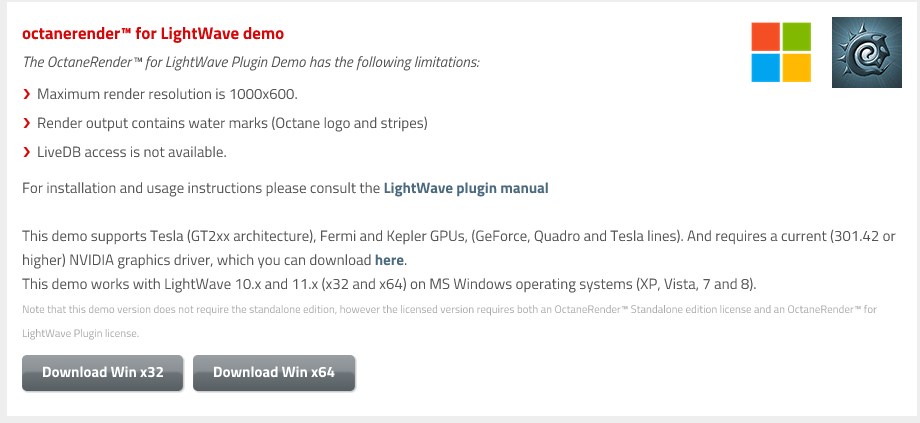Click the red chevron beside Maximum render resolution

(x=26, y=94)
